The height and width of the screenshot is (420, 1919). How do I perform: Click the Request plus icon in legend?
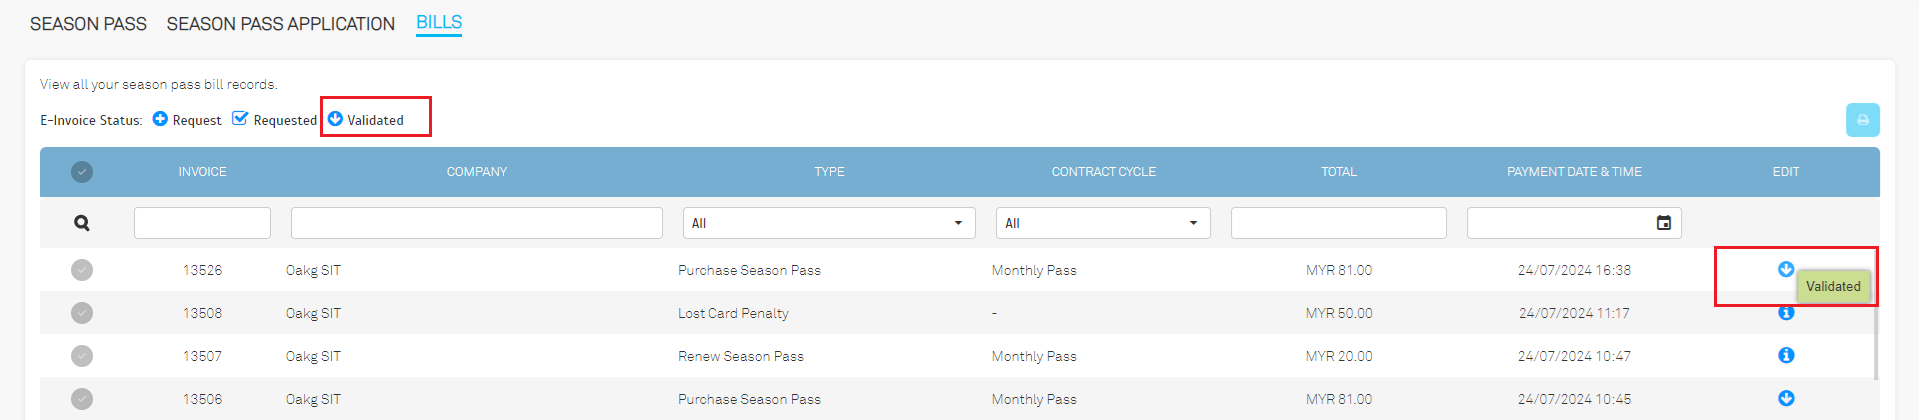pos(160,119)
